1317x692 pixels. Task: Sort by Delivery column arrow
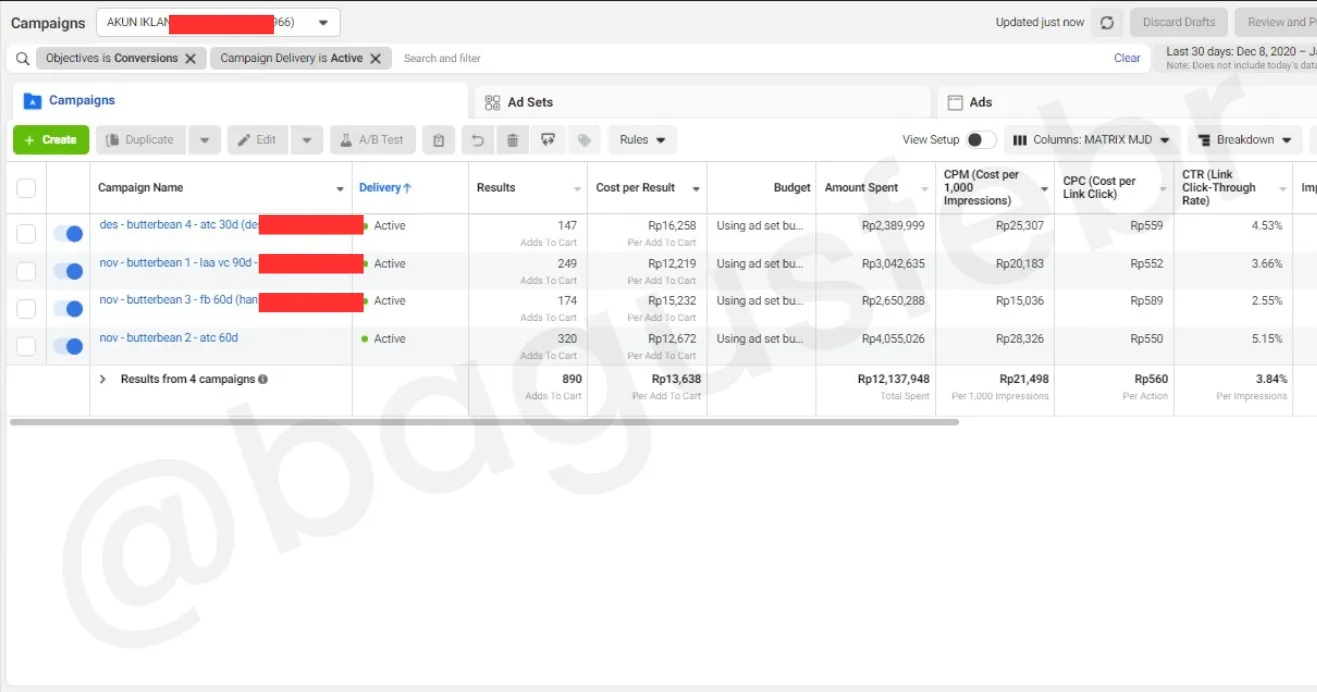coord(407,188)
